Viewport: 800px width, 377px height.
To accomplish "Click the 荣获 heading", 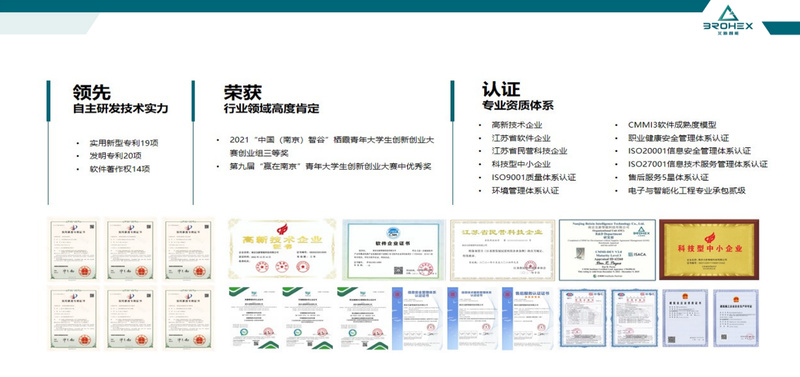I will tap(243, 92).
